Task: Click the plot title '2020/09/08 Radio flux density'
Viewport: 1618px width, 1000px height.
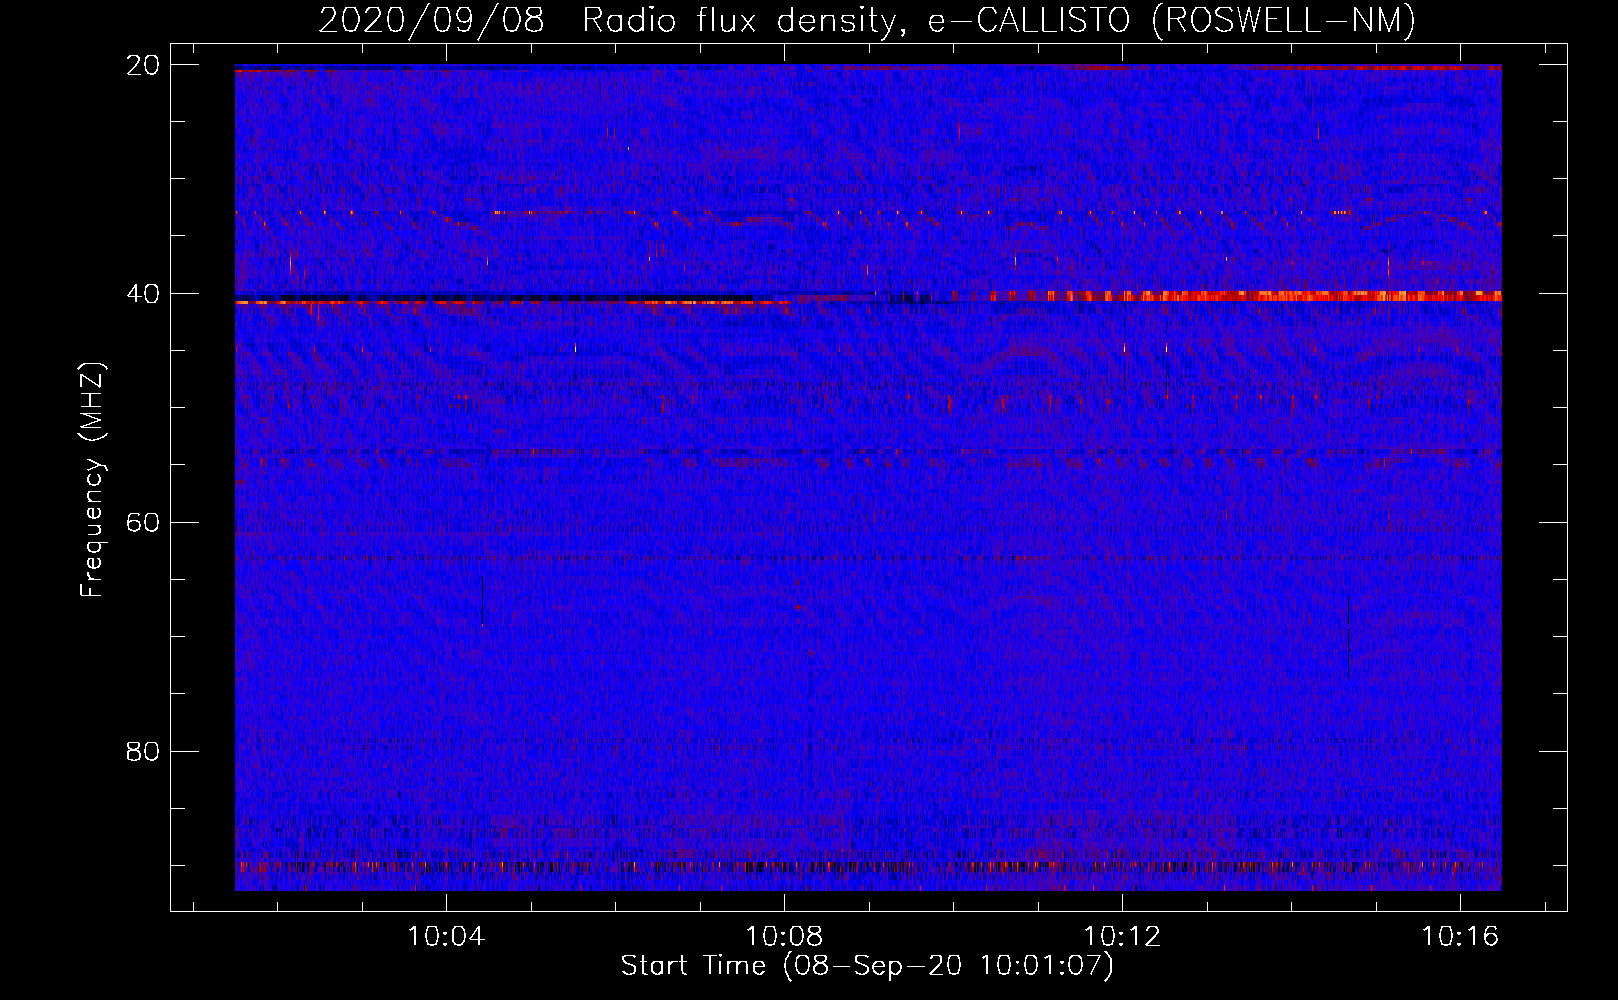Action: coord(867,20)
